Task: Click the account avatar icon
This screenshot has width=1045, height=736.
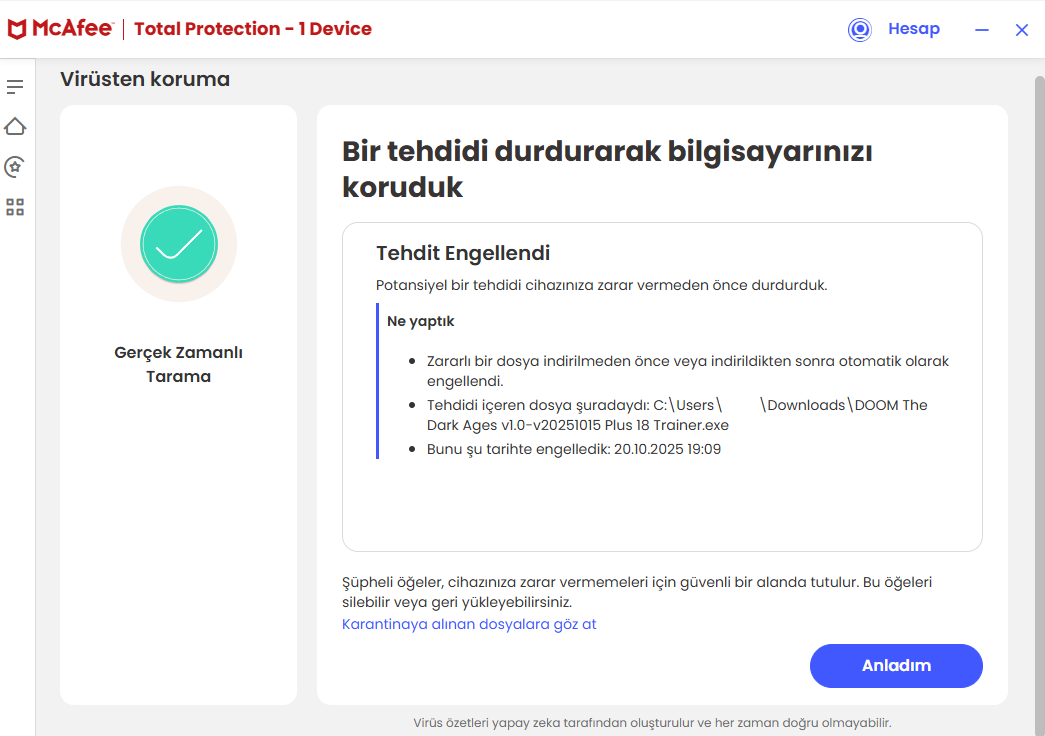Action: point(859,30)
